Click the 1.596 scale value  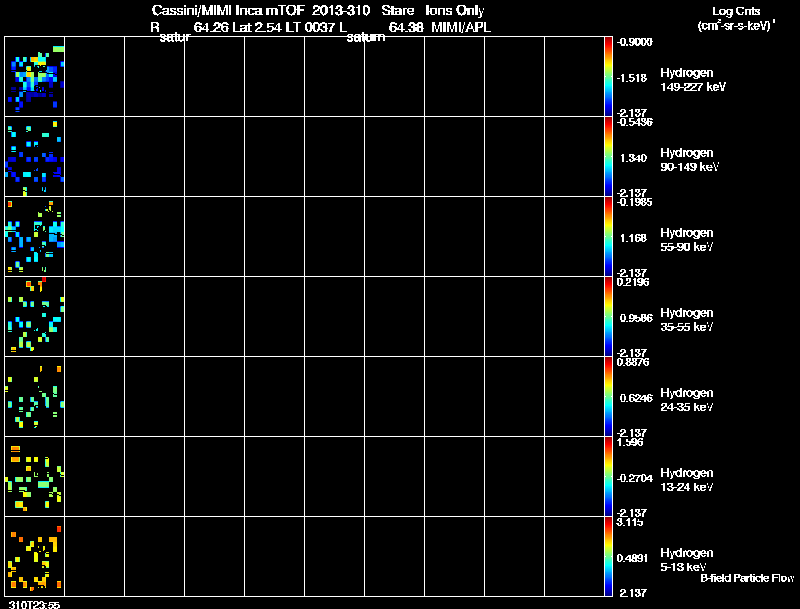tap(630, 442)
